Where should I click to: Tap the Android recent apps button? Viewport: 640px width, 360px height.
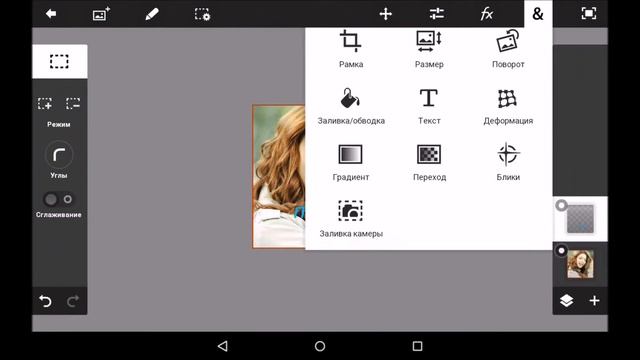[417, 346]
